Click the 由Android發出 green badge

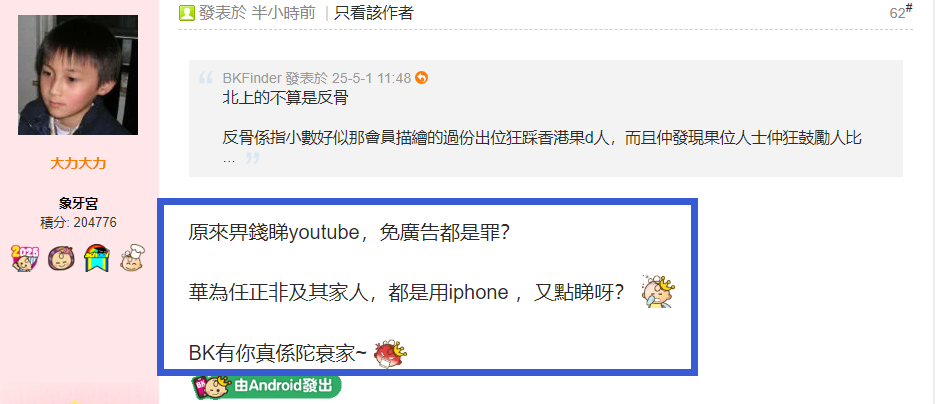click(267, 387)
